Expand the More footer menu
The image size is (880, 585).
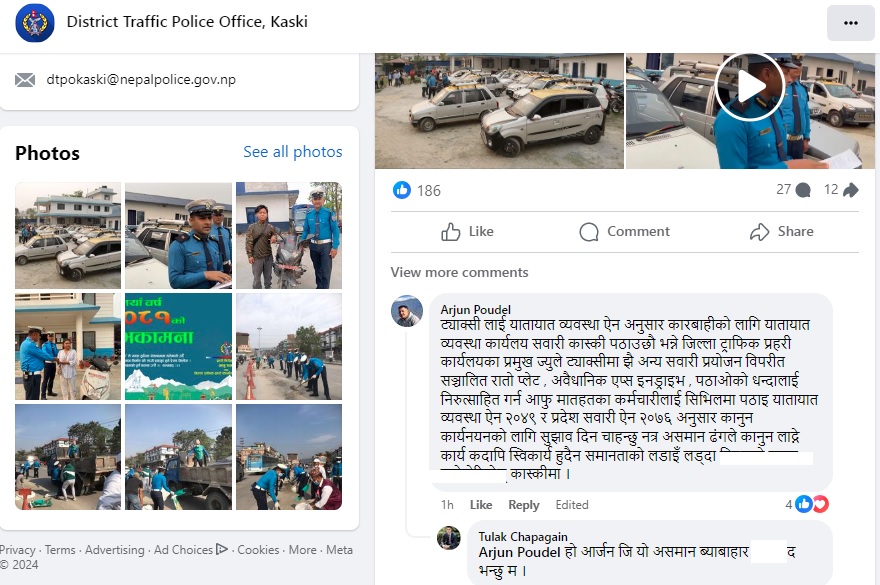tap(302, 550)
